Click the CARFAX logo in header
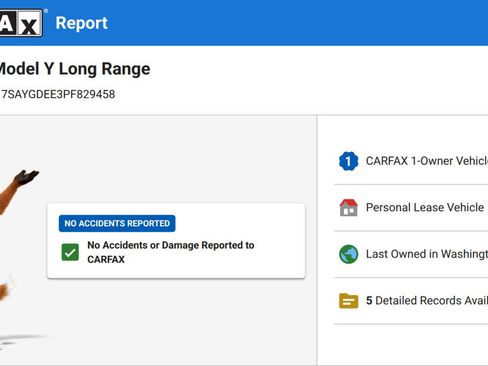This screenshot has width=488, height=366. [21, 22]
